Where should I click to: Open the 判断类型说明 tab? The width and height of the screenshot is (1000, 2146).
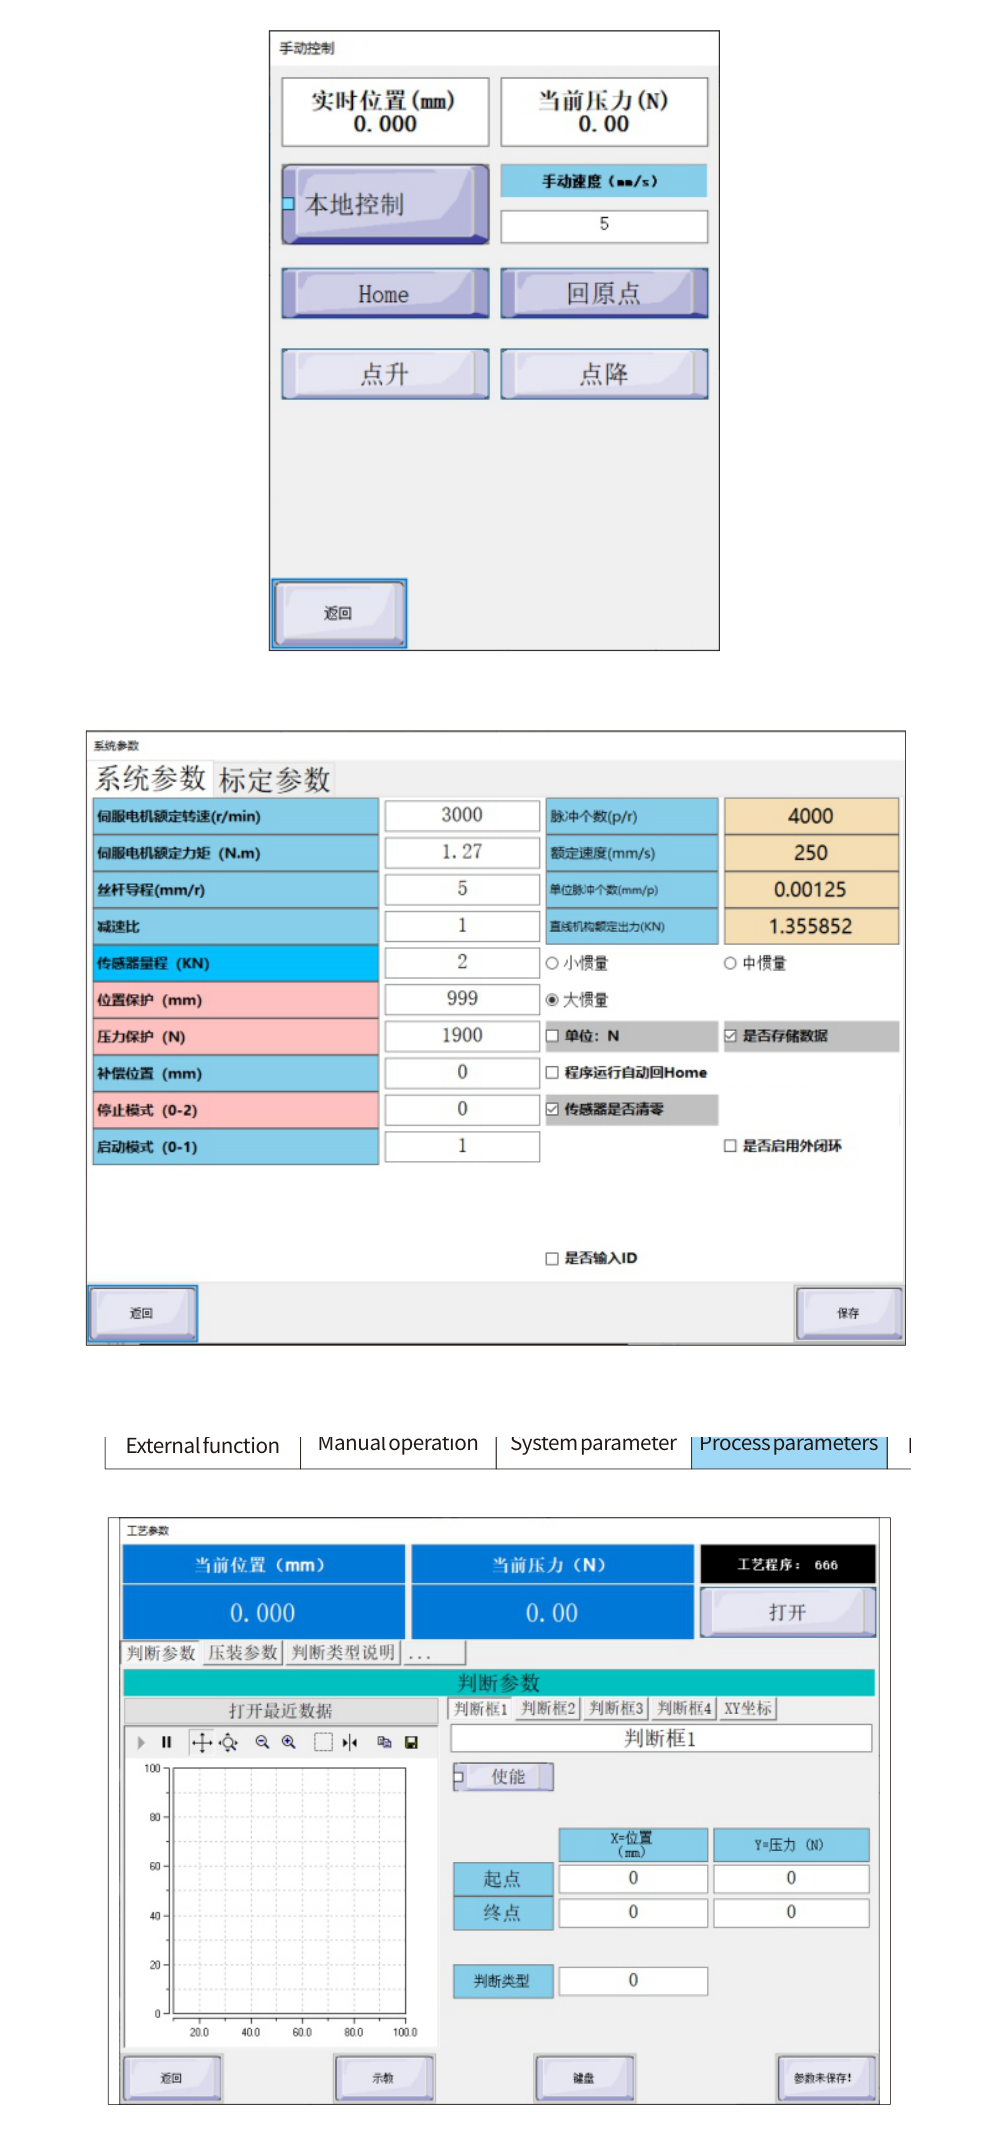[343, 1653]
